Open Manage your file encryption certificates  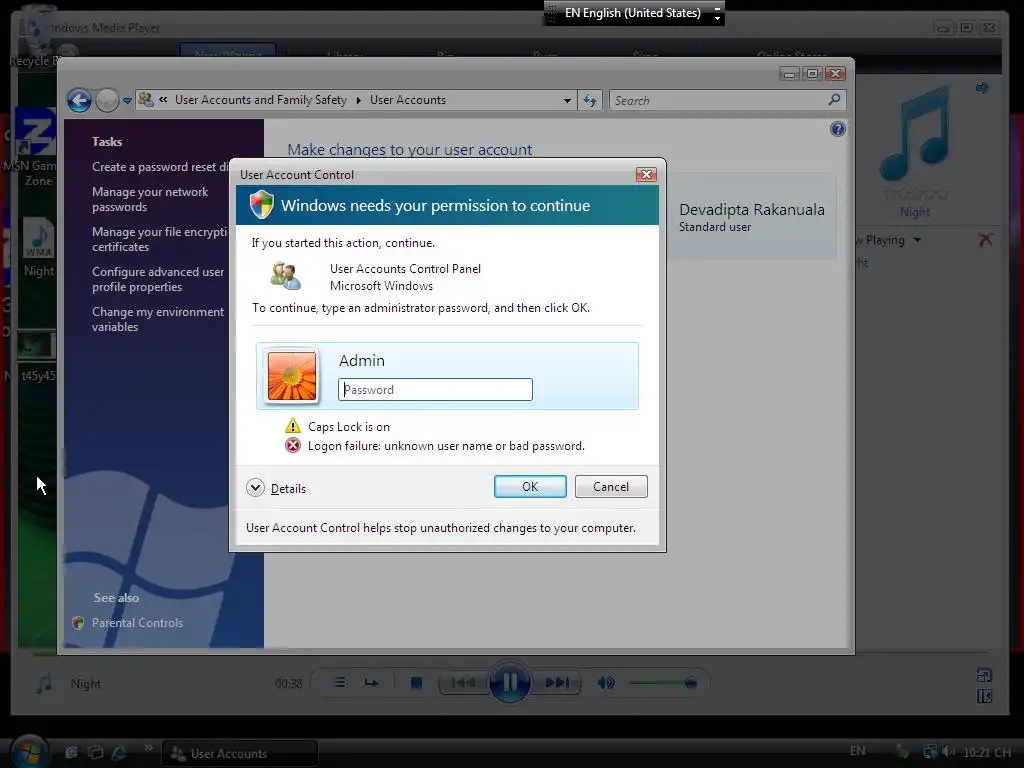(159, 239)
